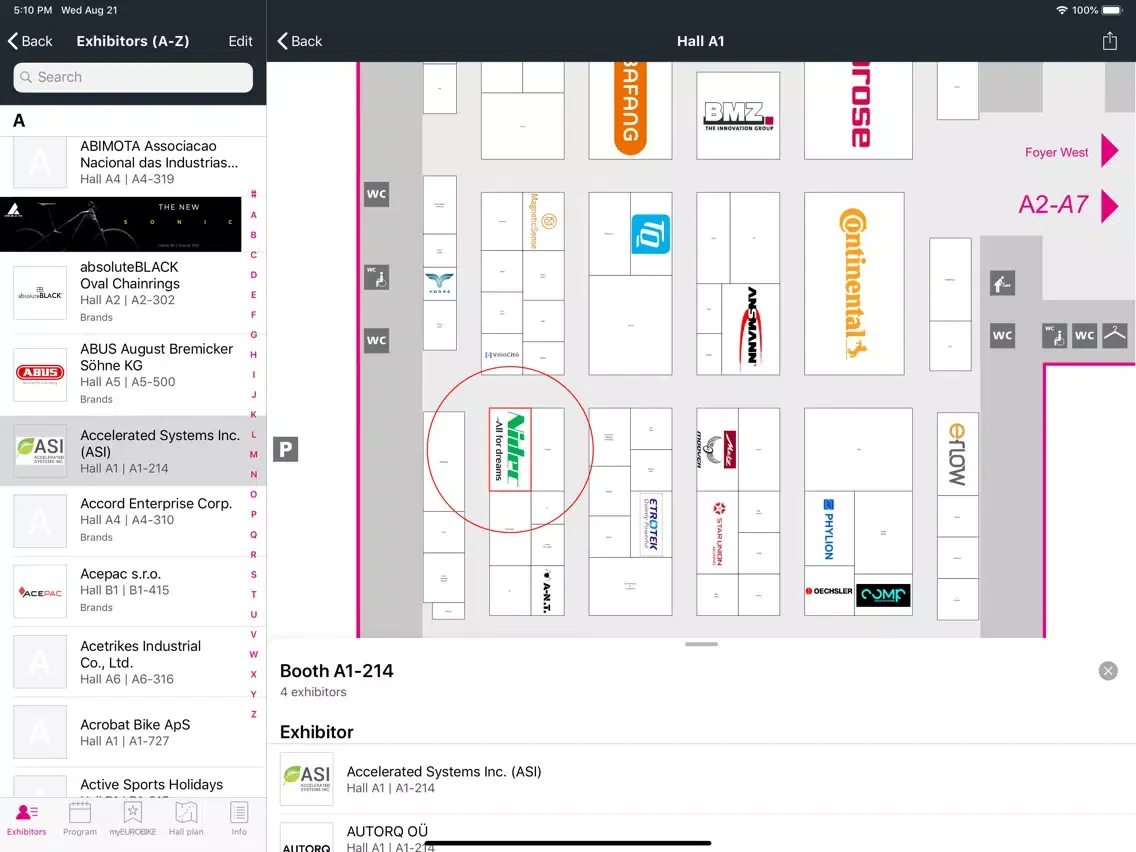
Task: Jump to letter W in the index
Action: point(254,654)
